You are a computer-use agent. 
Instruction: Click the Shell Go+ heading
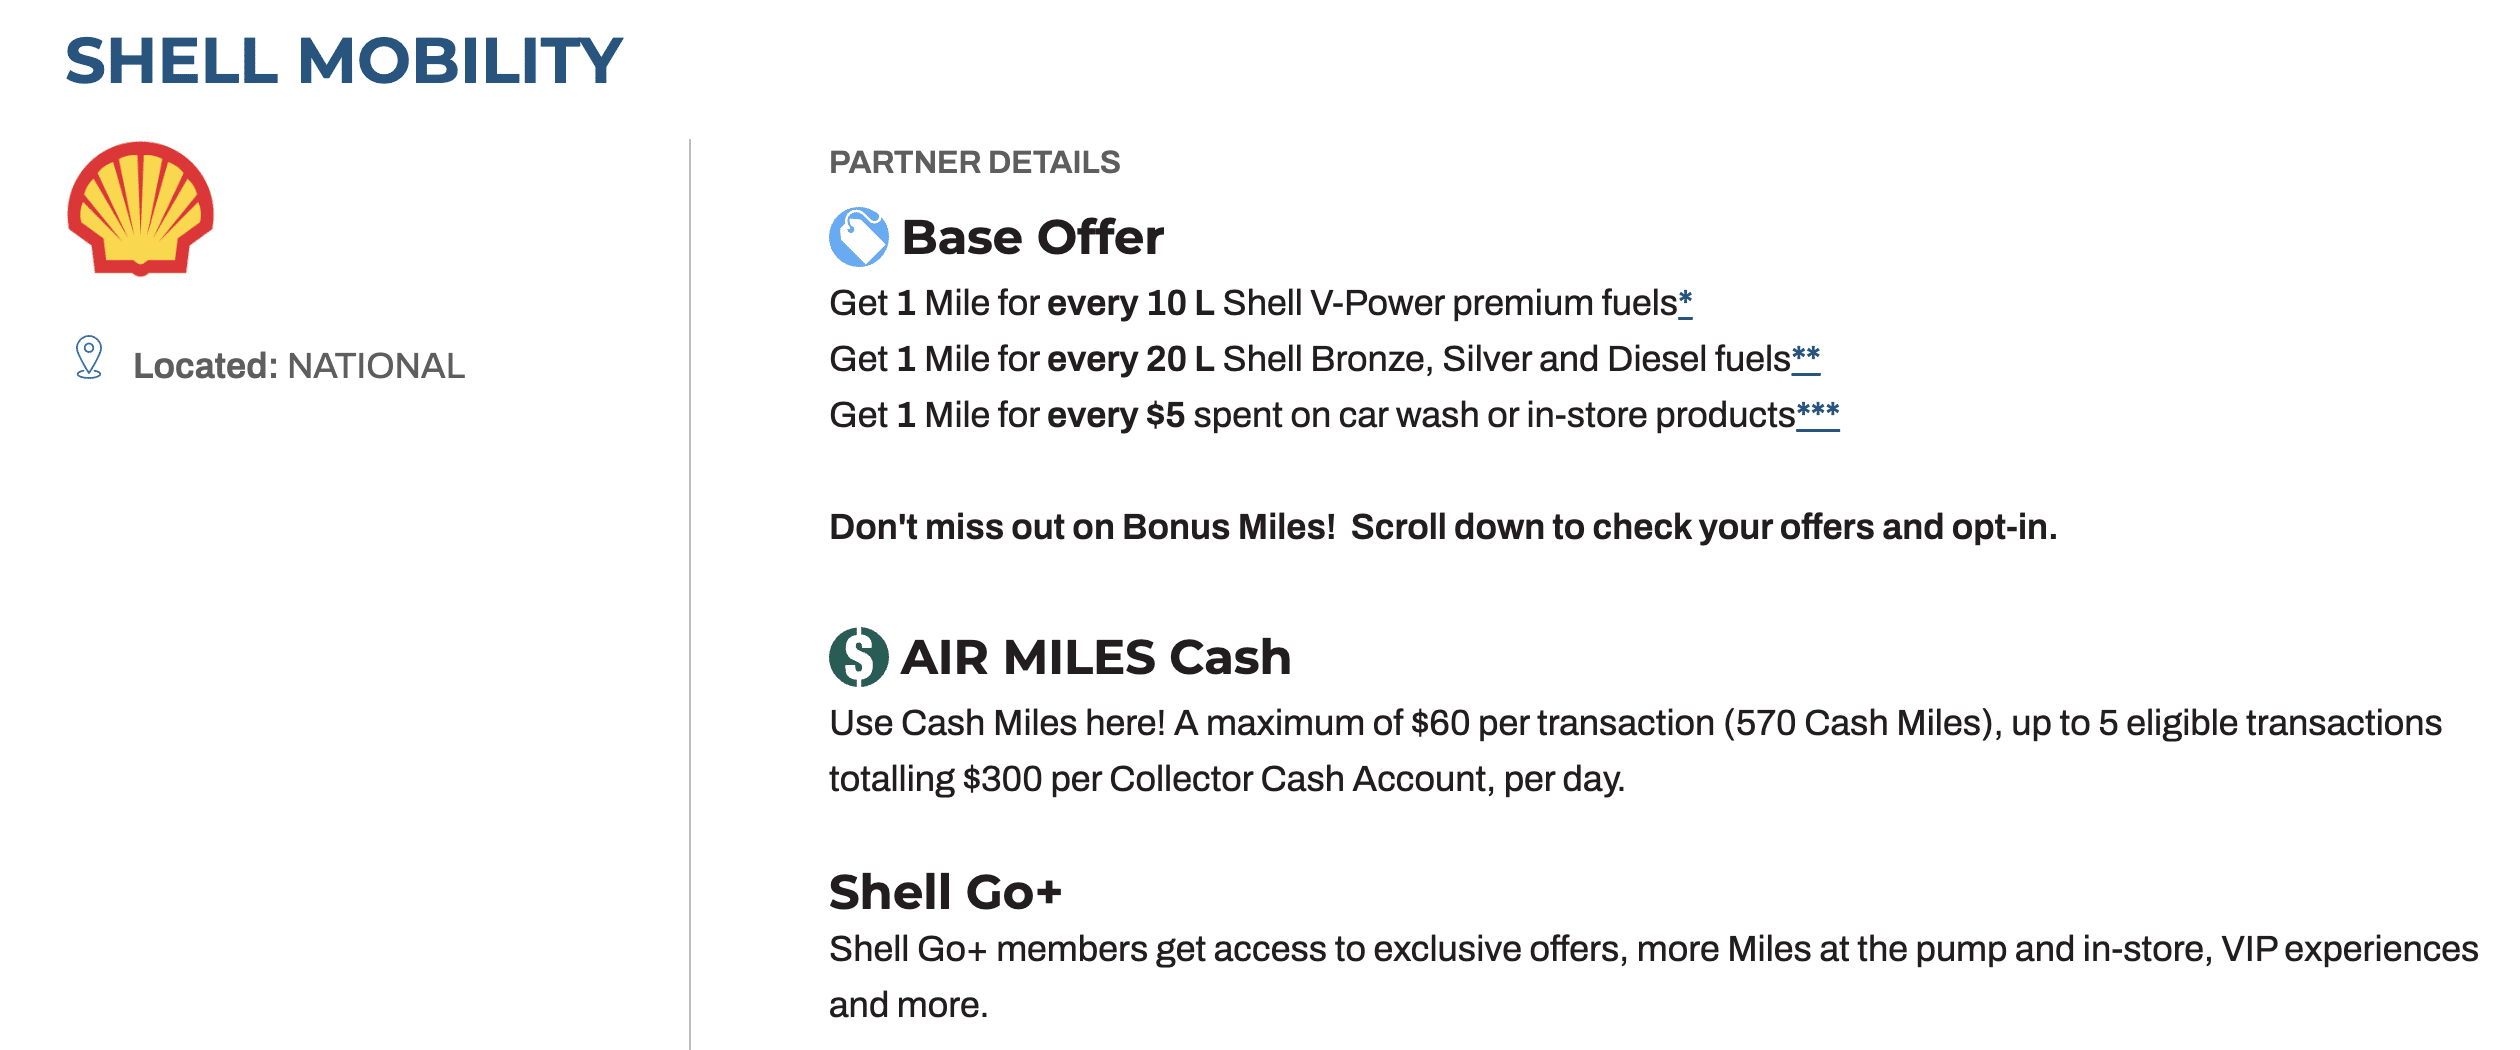(945, 892)
